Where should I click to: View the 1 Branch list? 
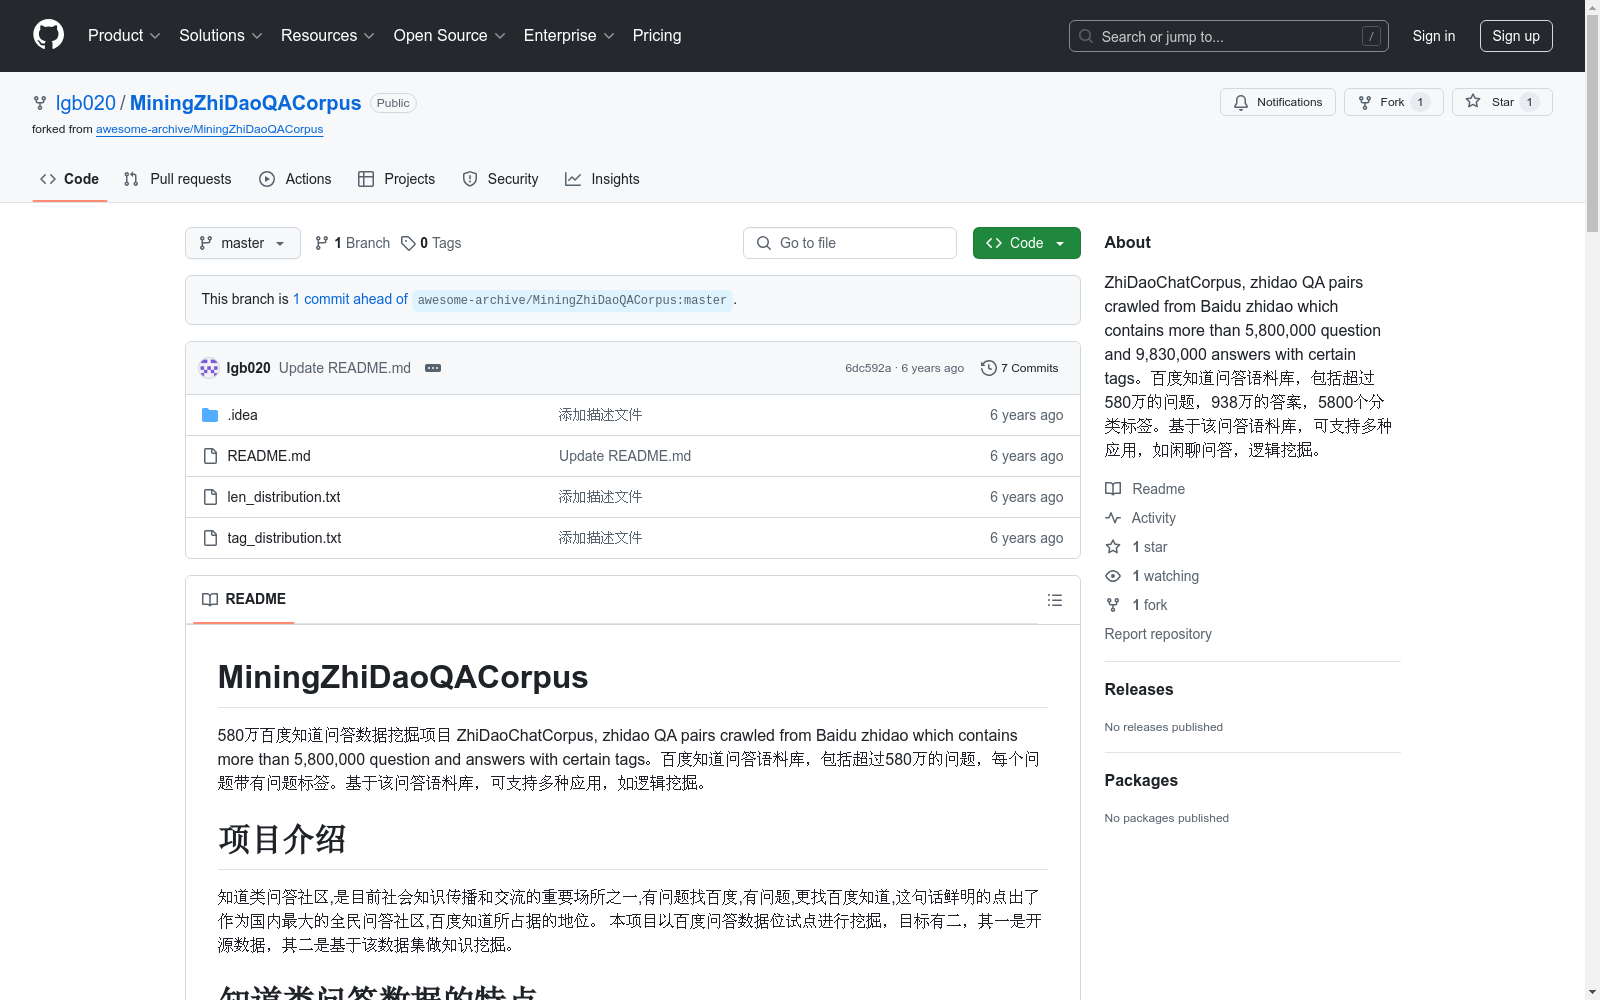pyautogui.click(x=352, y=243)
